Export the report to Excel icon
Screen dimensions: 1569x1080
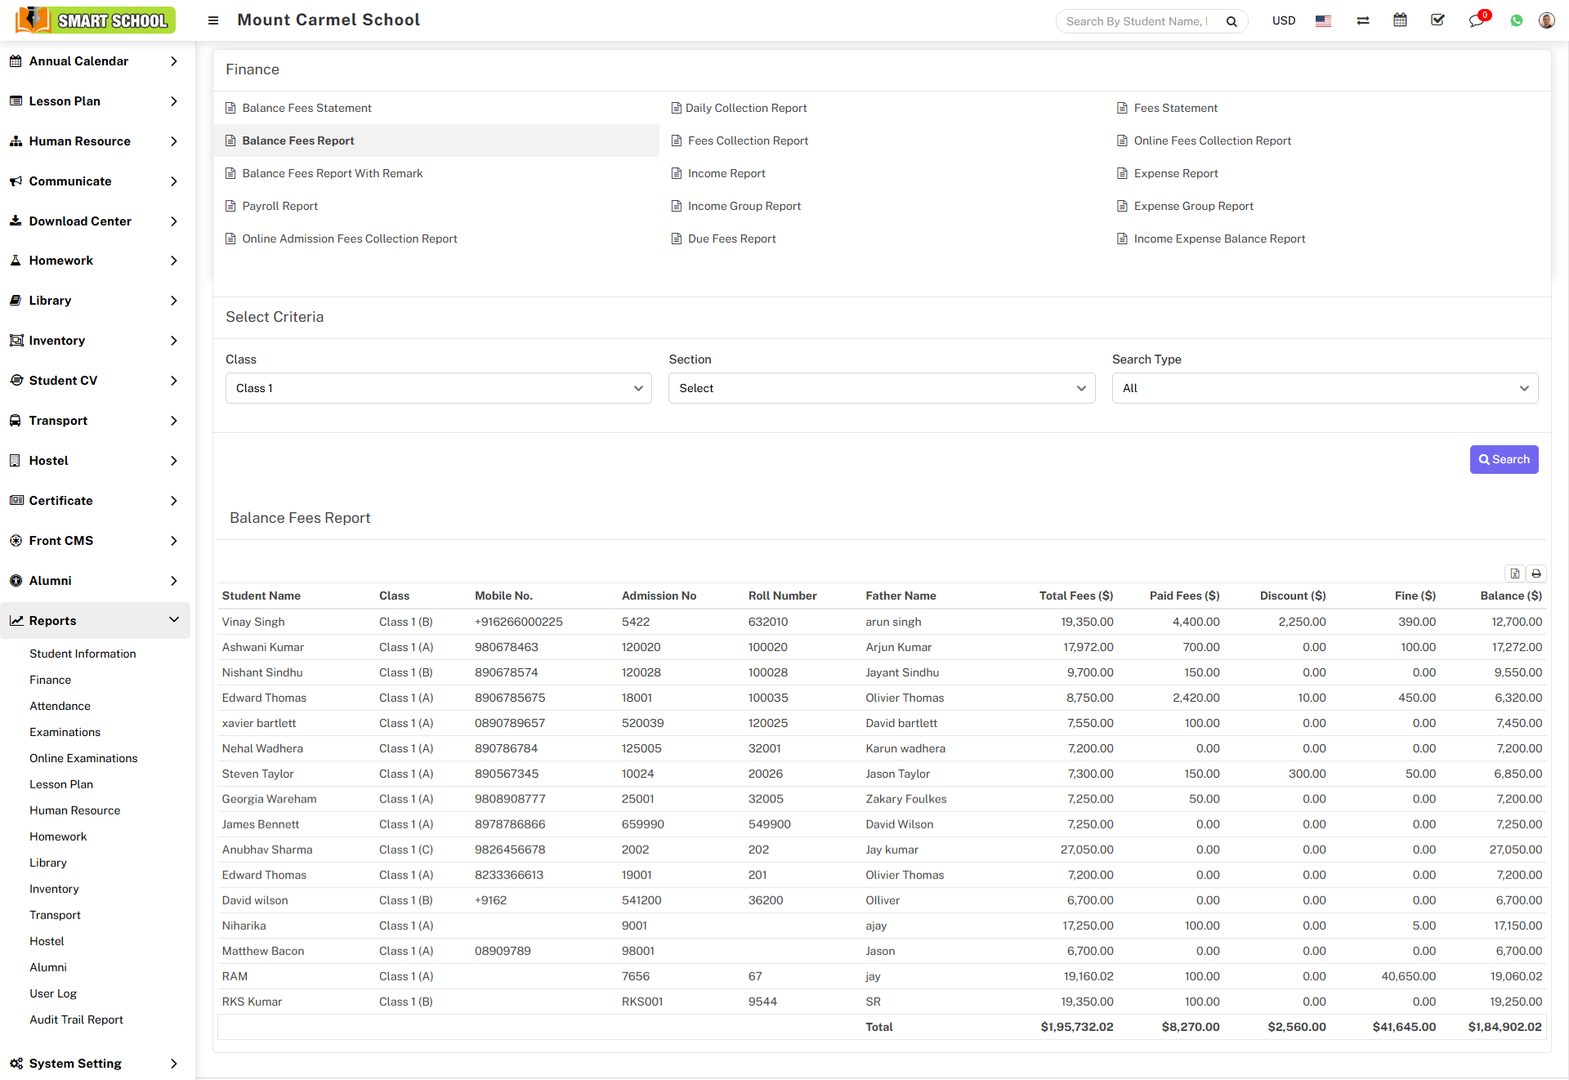click(1515, 574)
